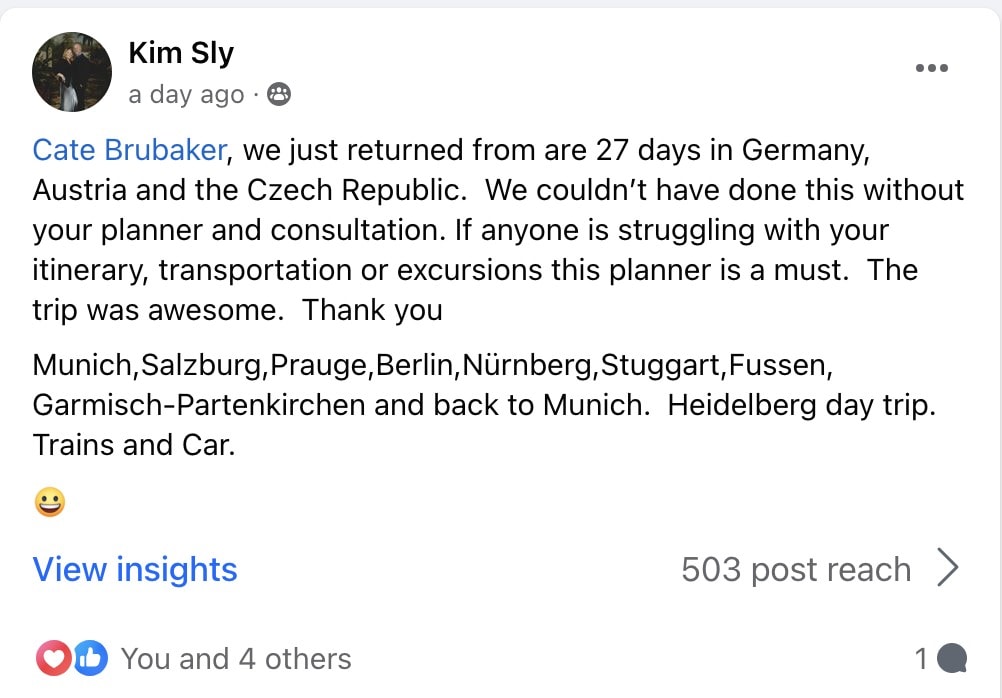Click the comment count number 1

(921, 659)
